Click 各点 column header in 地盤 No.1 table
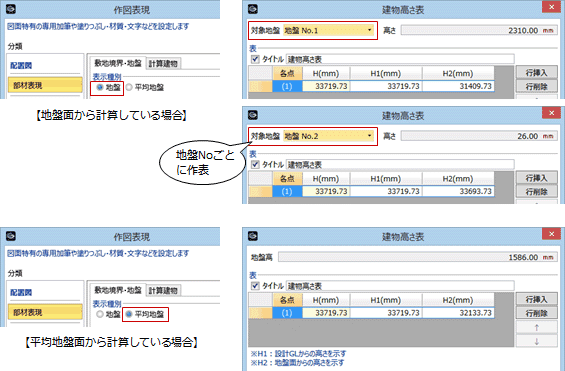This screenshot has height=371, width=565. pos(287,73)
